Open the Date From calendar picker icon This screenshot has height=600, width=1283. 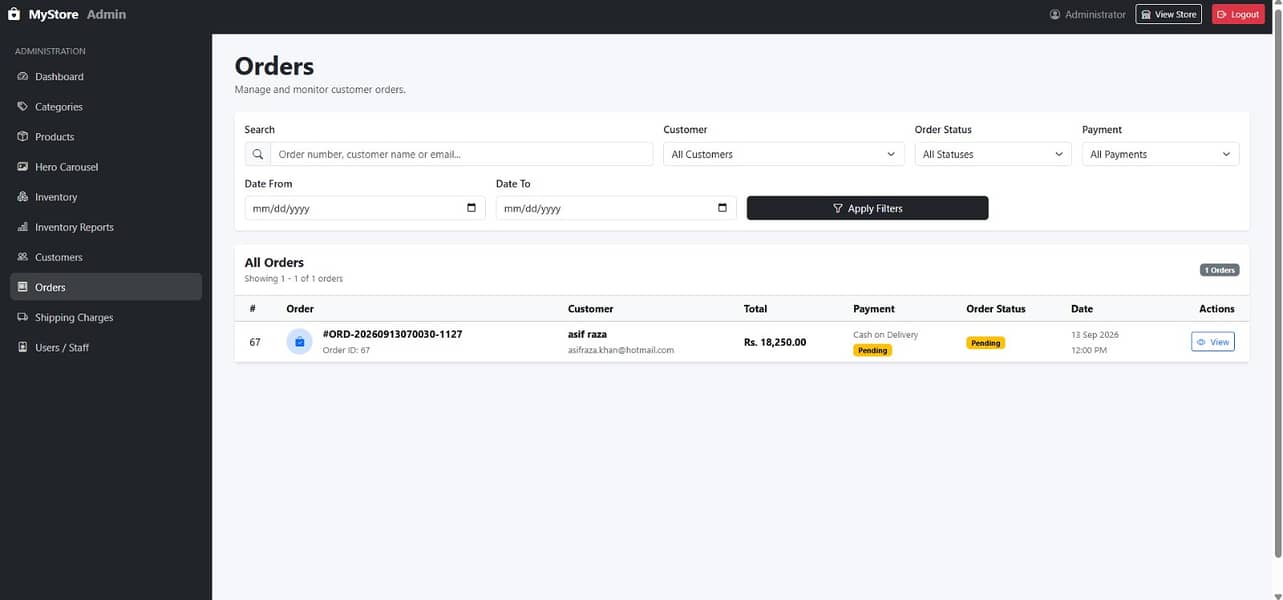472,208
